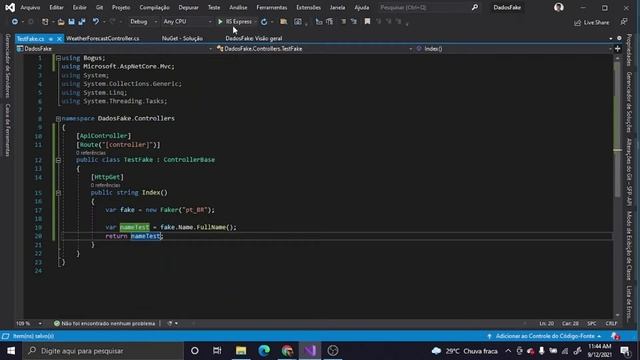Viewport: 640px width, 360px height.
Task: Start debugging with IIS Express
Action: [x=235, y=22]
